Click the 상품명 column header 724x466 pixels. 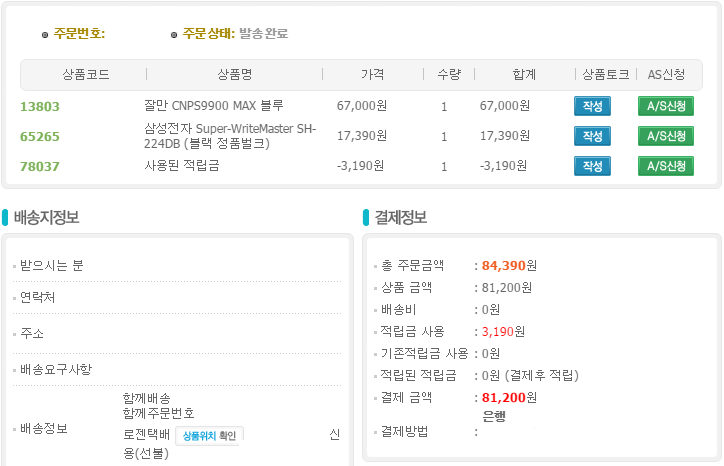[x=234, y=74]
